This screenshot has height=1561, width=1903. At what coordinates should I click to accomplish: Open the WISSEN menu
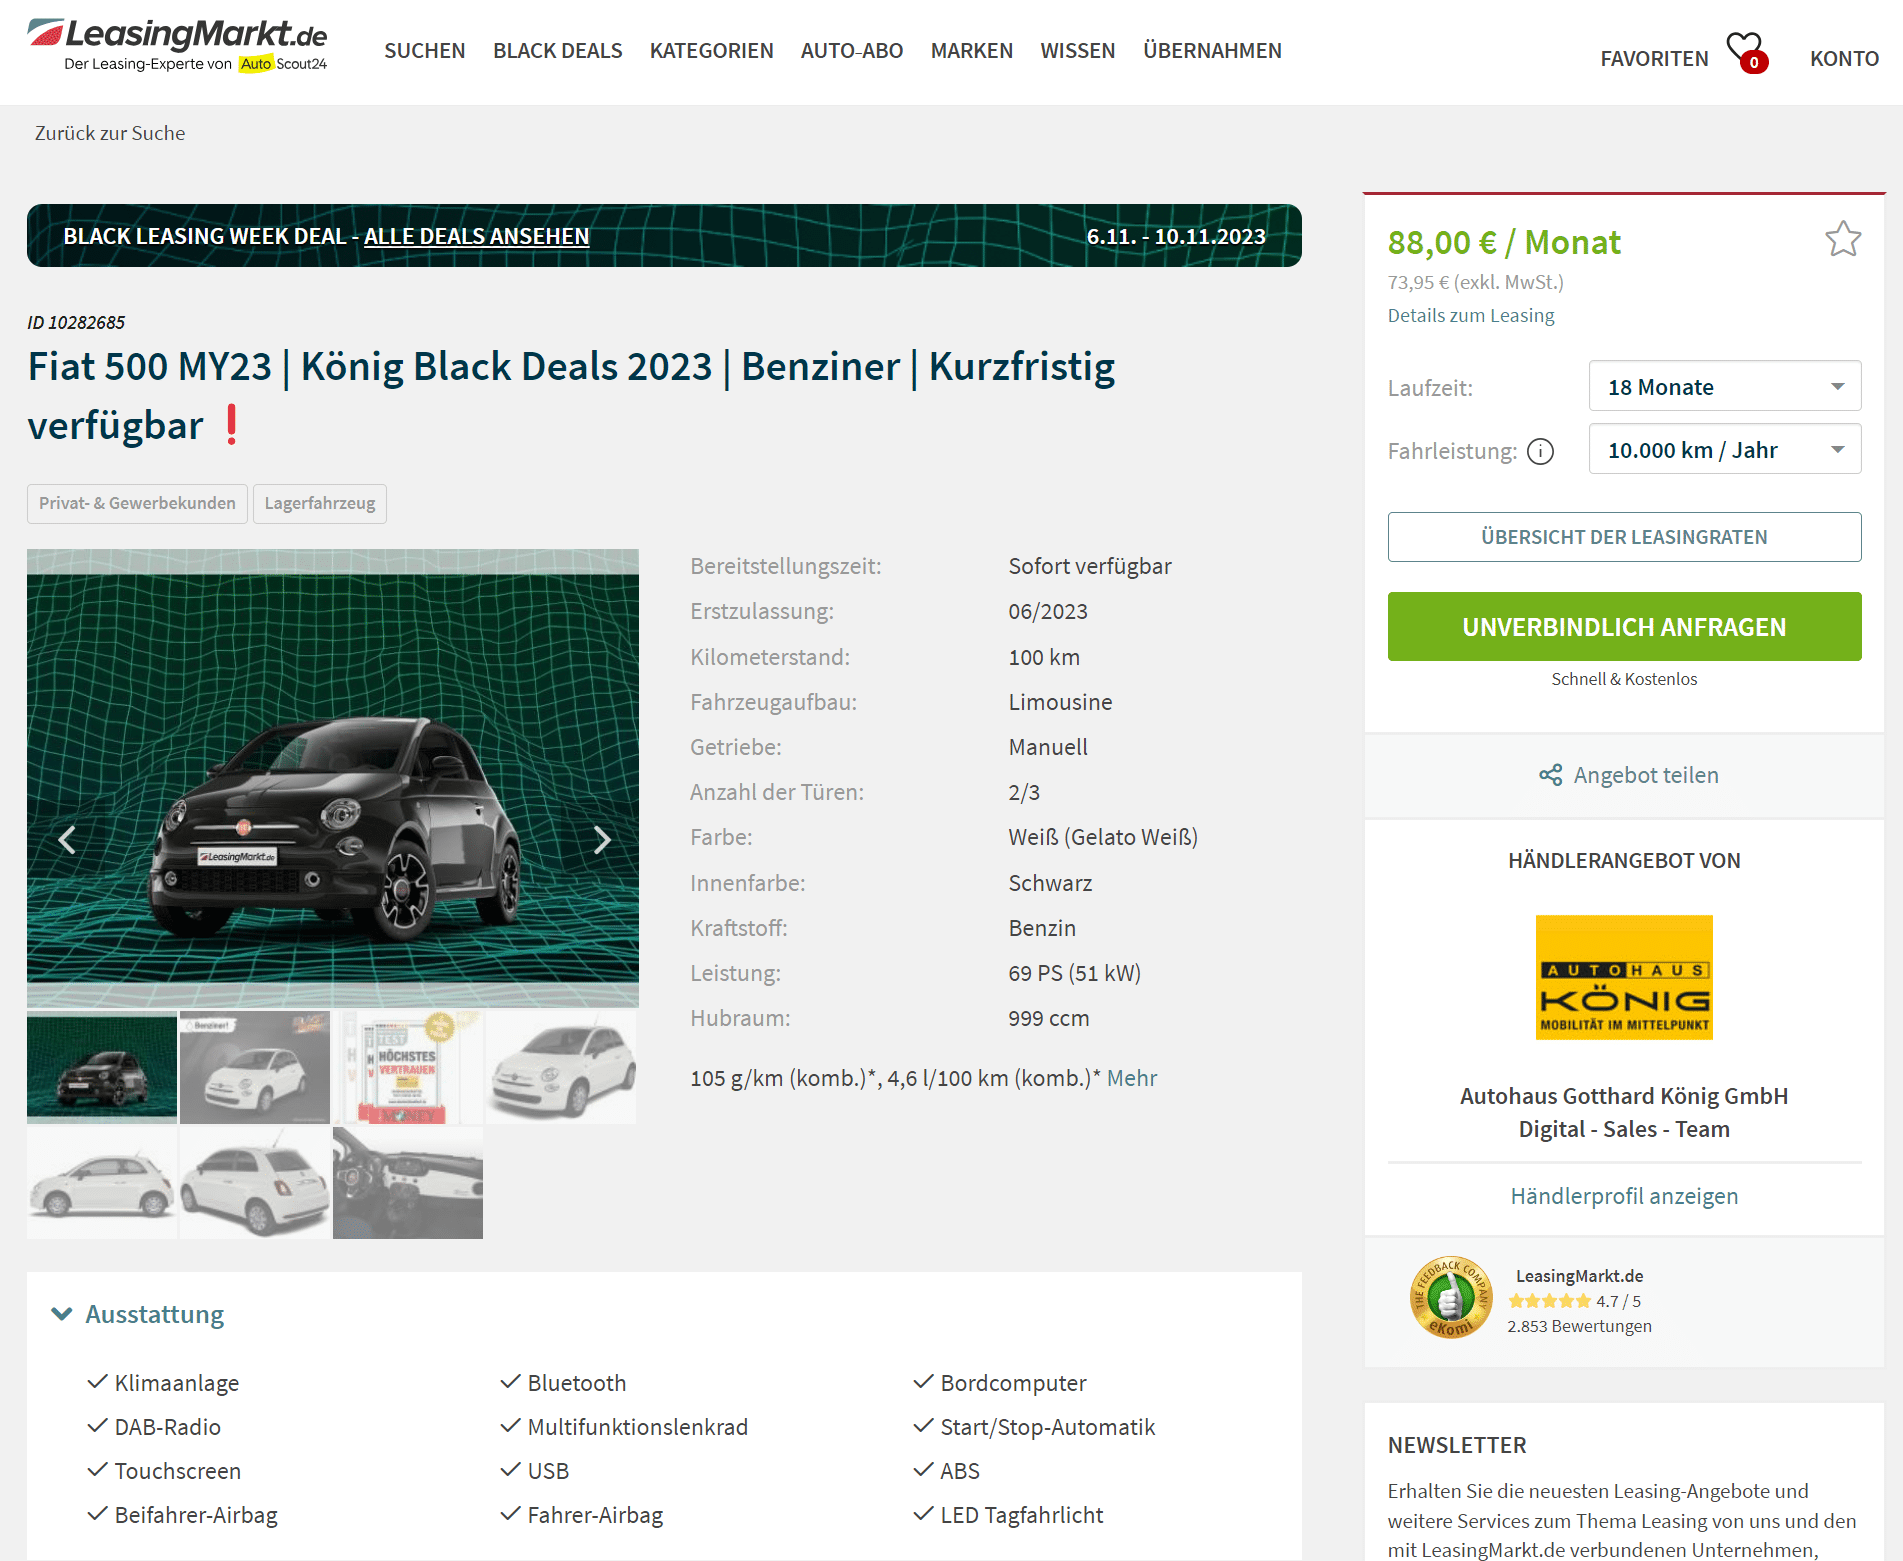[1078, 51]
